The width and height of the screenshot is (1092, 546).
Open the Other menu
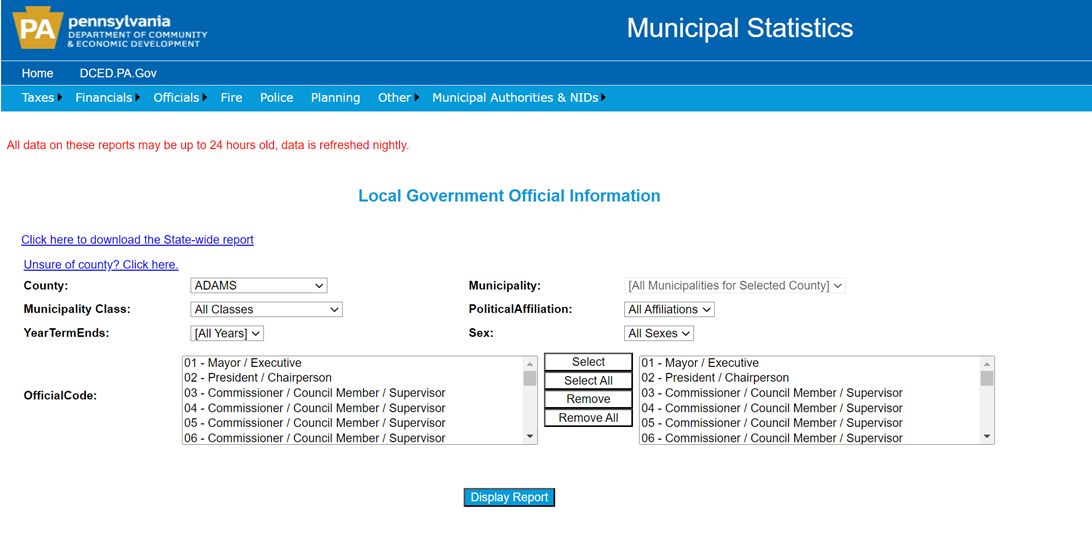click(394, 98)
